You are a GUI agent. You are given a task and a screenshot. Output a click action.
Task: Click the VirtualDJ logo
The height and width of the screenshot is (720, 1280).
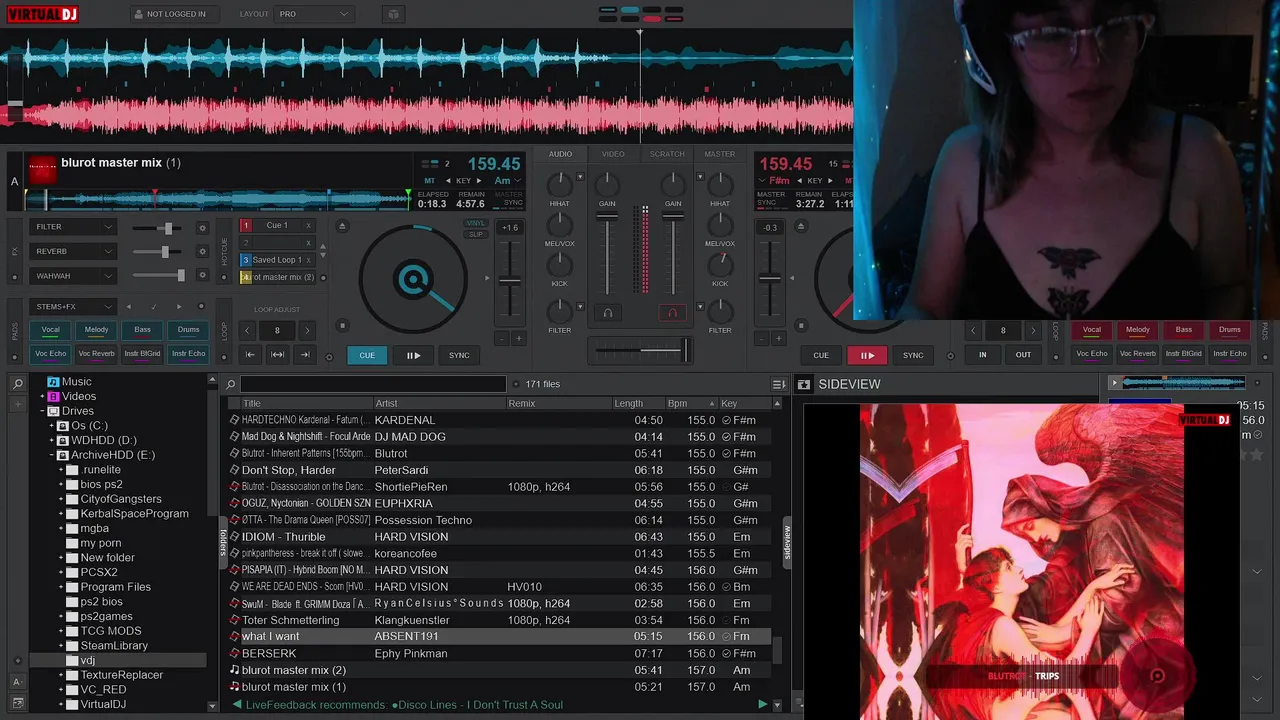point(41,14)
